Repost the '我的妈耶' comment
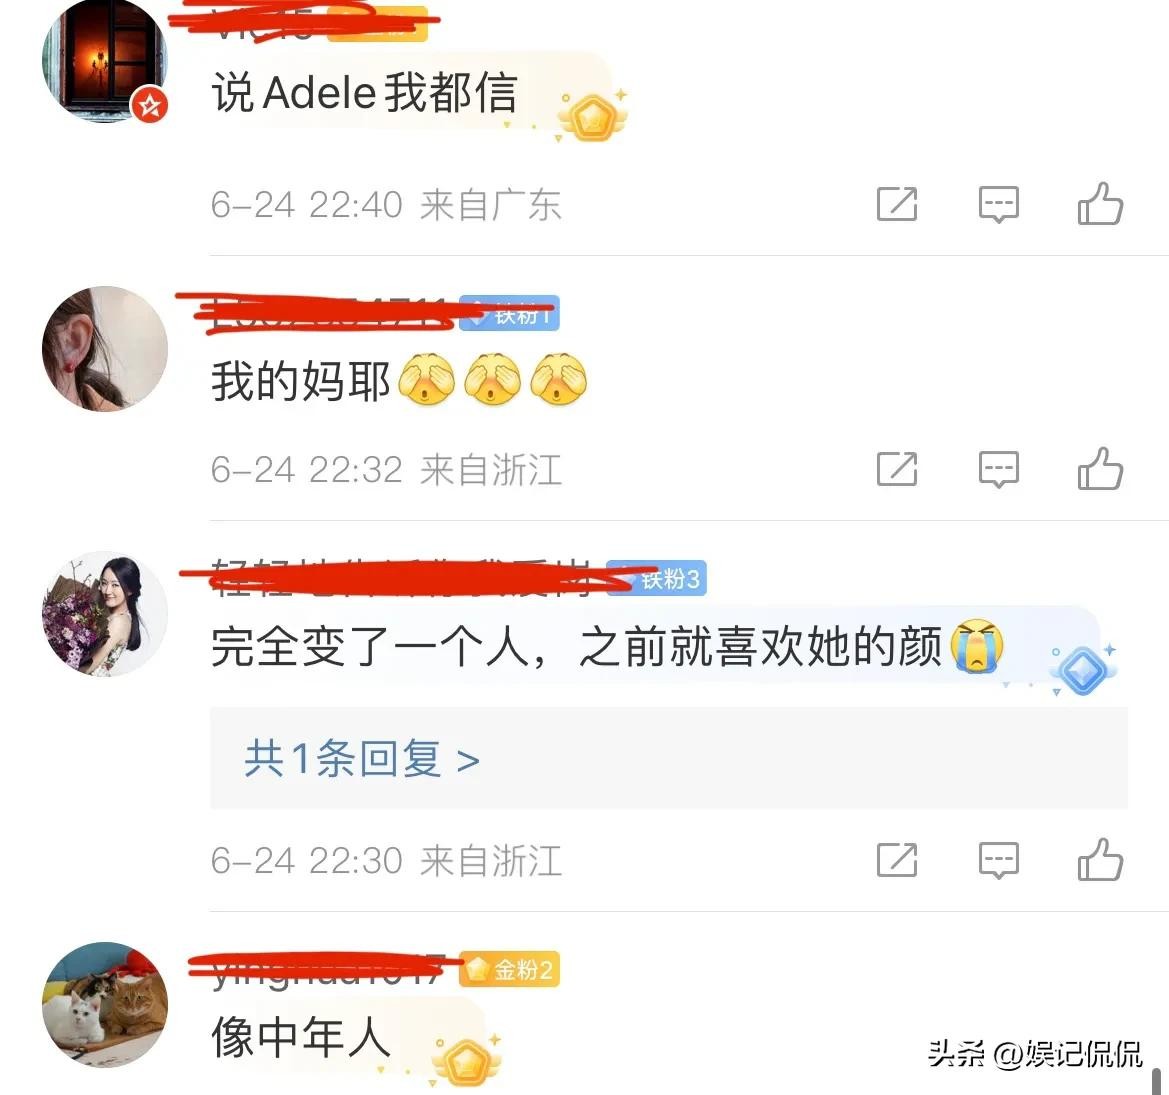Image resolution: width=1169 pixels, height=1095 pixels. (x=897, y=470)
